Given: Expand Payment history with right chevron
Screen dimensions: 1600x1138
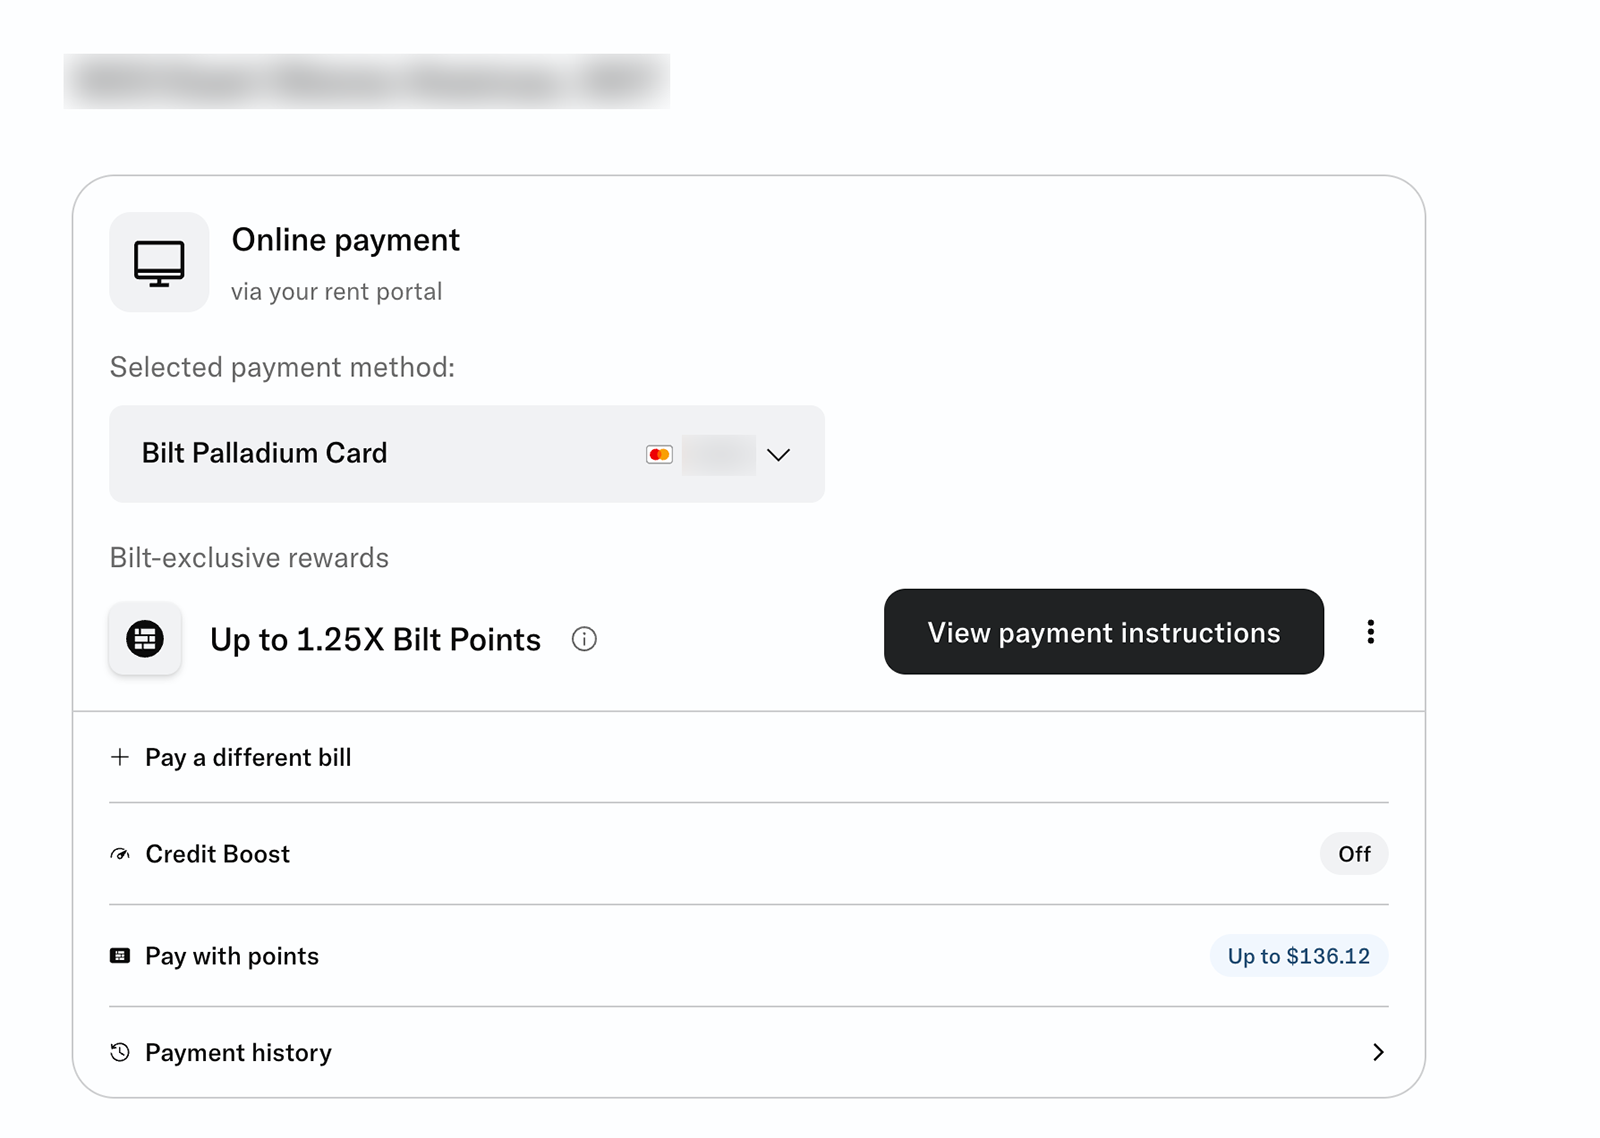Looking at the screenshot, I should point(1378,1052).
